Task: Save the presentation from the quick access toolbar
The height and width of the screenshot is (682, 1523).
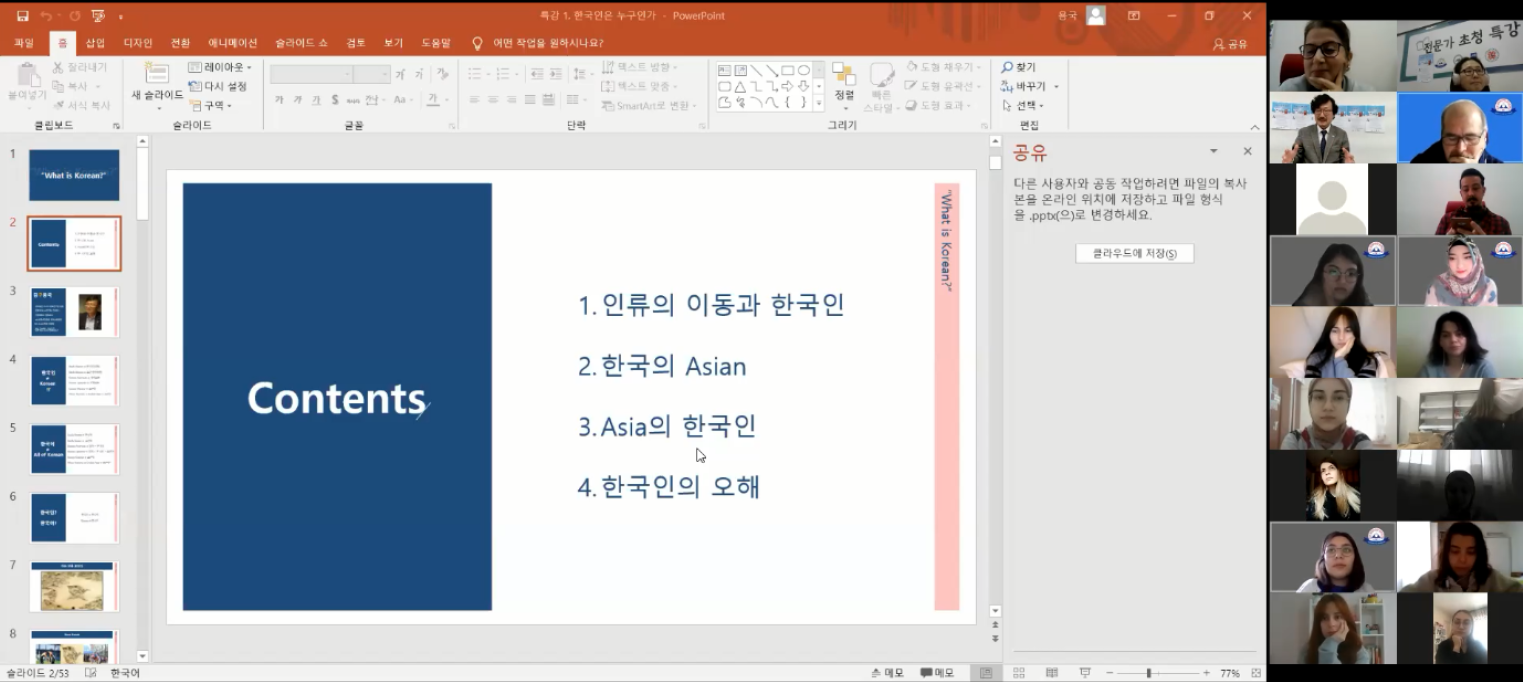Action: tap(23, 16)
